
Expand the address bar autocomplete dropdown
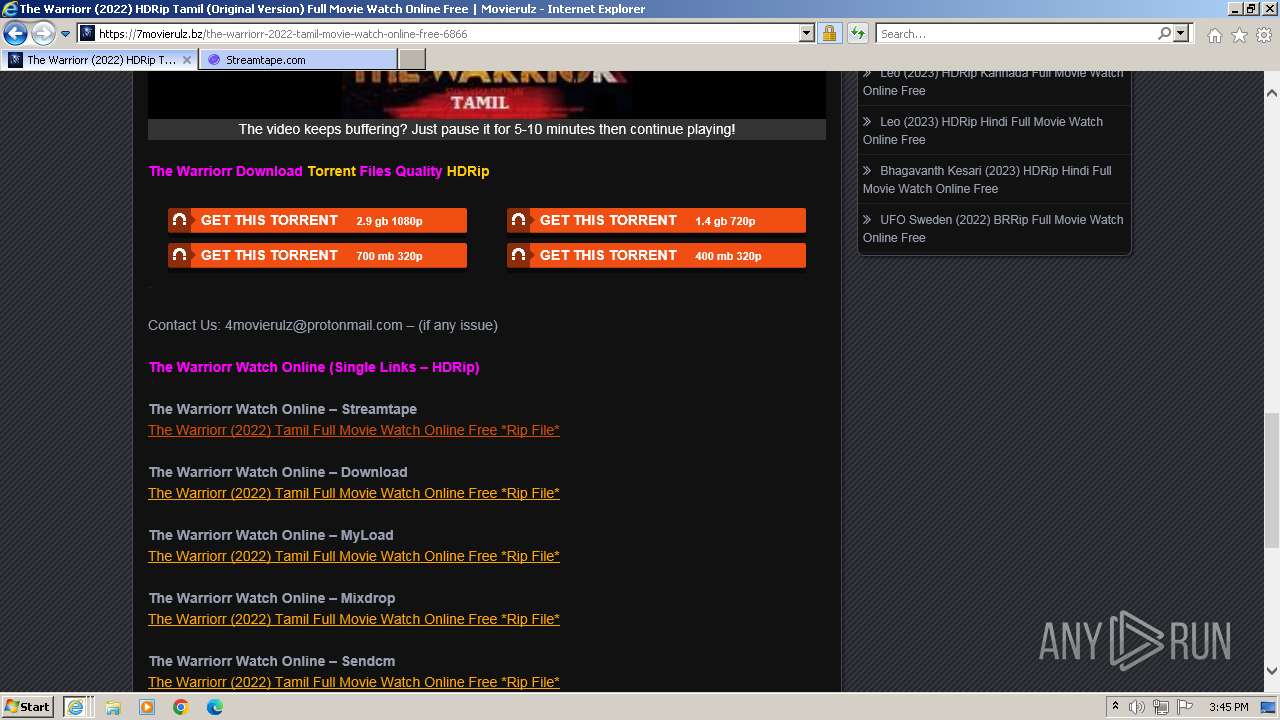pos(807,34)
